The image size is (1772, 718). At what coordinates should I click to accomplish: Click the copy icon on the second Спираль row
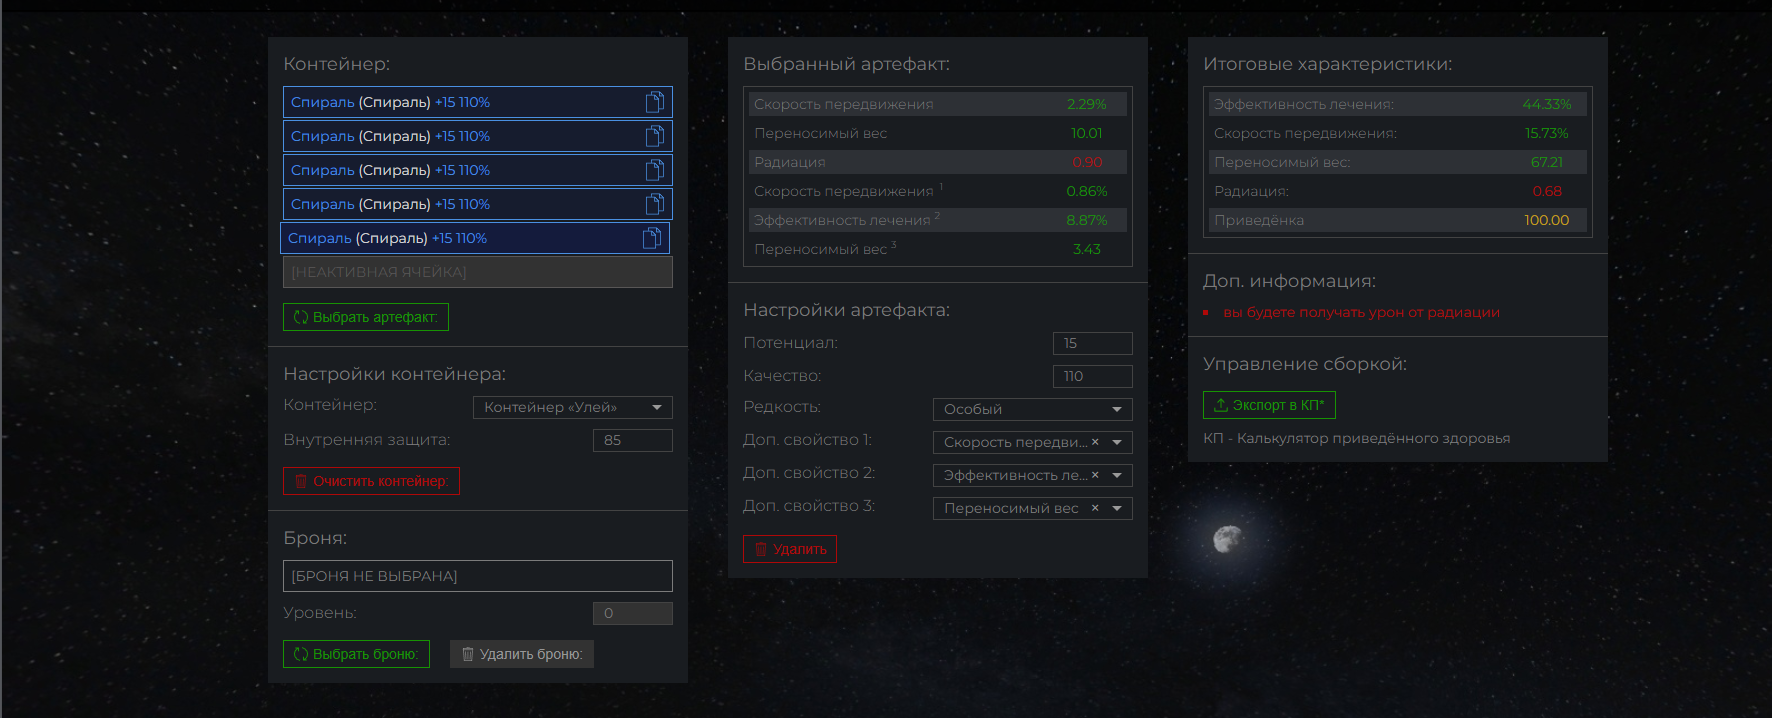[x=654, y=136]
